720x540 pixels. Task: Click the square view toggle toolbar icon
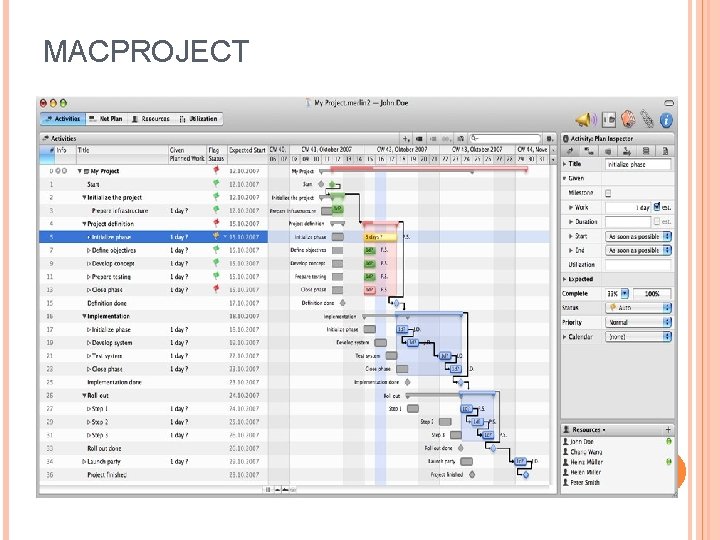(x=609, y=120)
